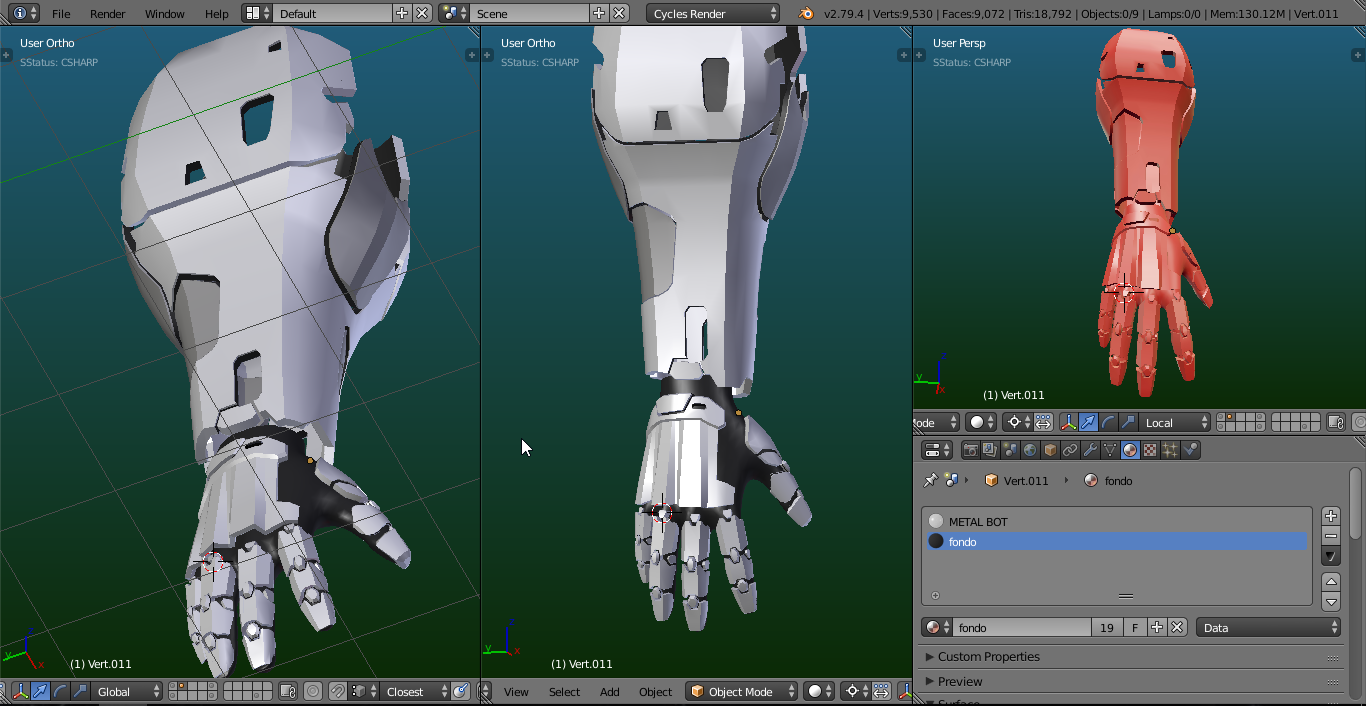The height and width of the screenshot is (706, 1366).
Task: Open the File menu
Action: pyautogui.click(x=61, y=13)
